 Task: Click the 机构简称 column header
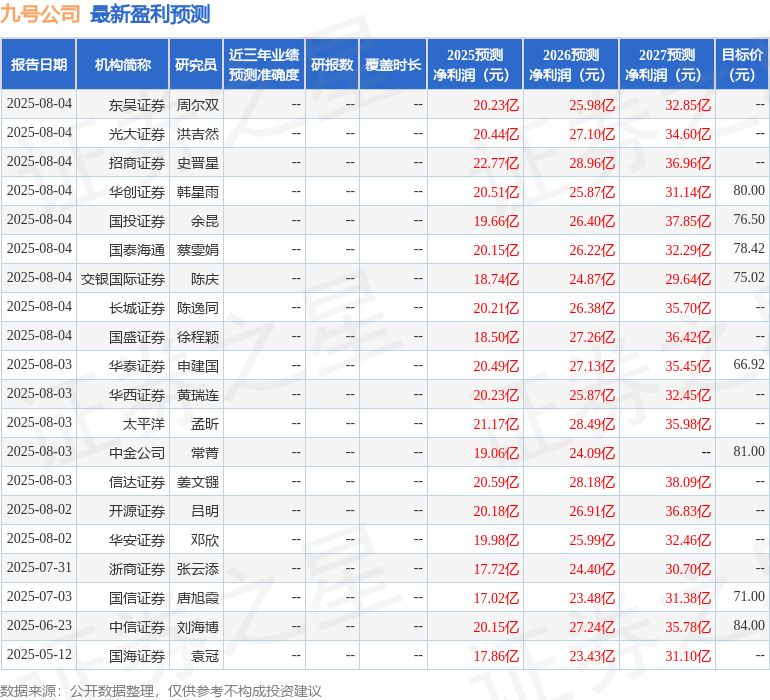123,65
